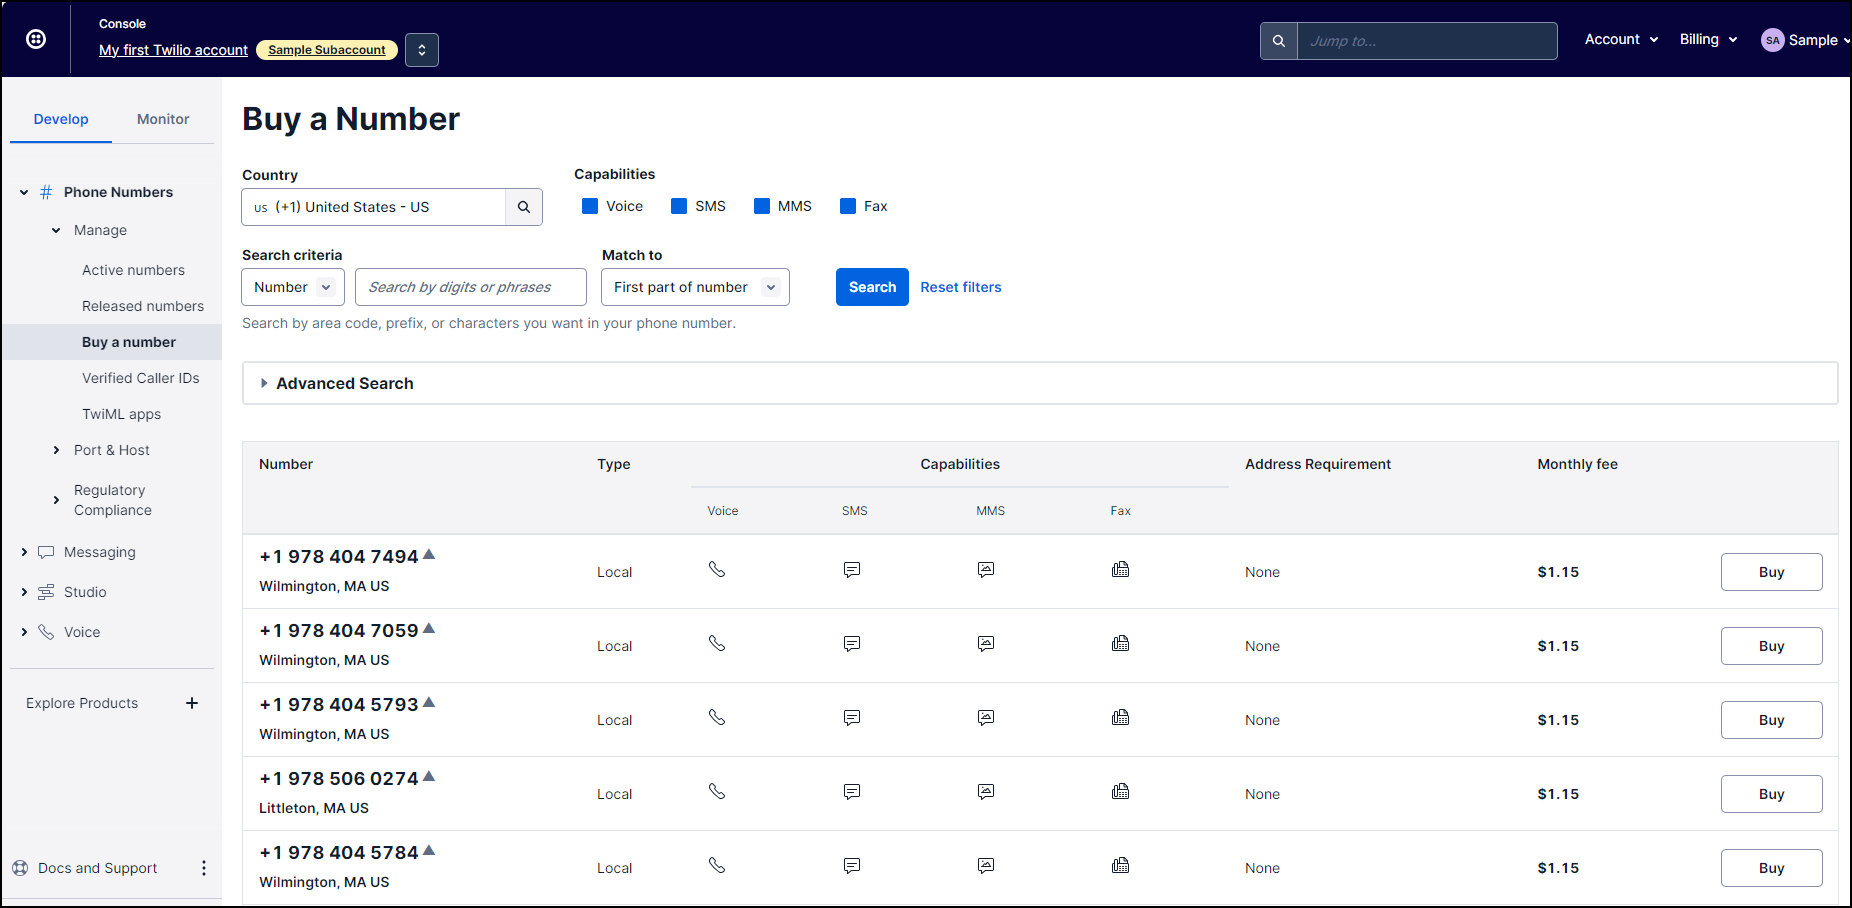This screenshot has width=1852, height=908.
Task: Click the Jump to search icon
Action: click(1278, 41)
